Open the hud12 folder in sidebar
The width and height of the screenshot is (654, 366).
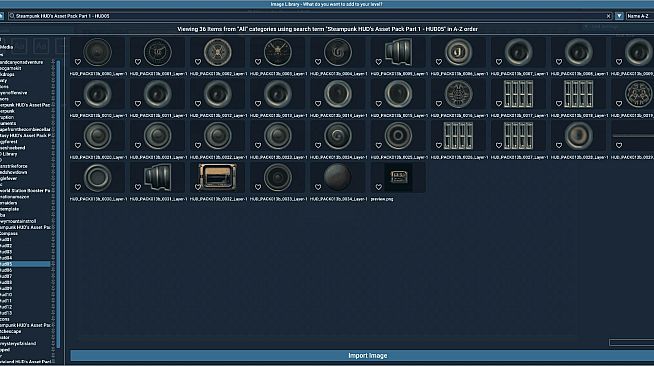click(x=6, y=307)
